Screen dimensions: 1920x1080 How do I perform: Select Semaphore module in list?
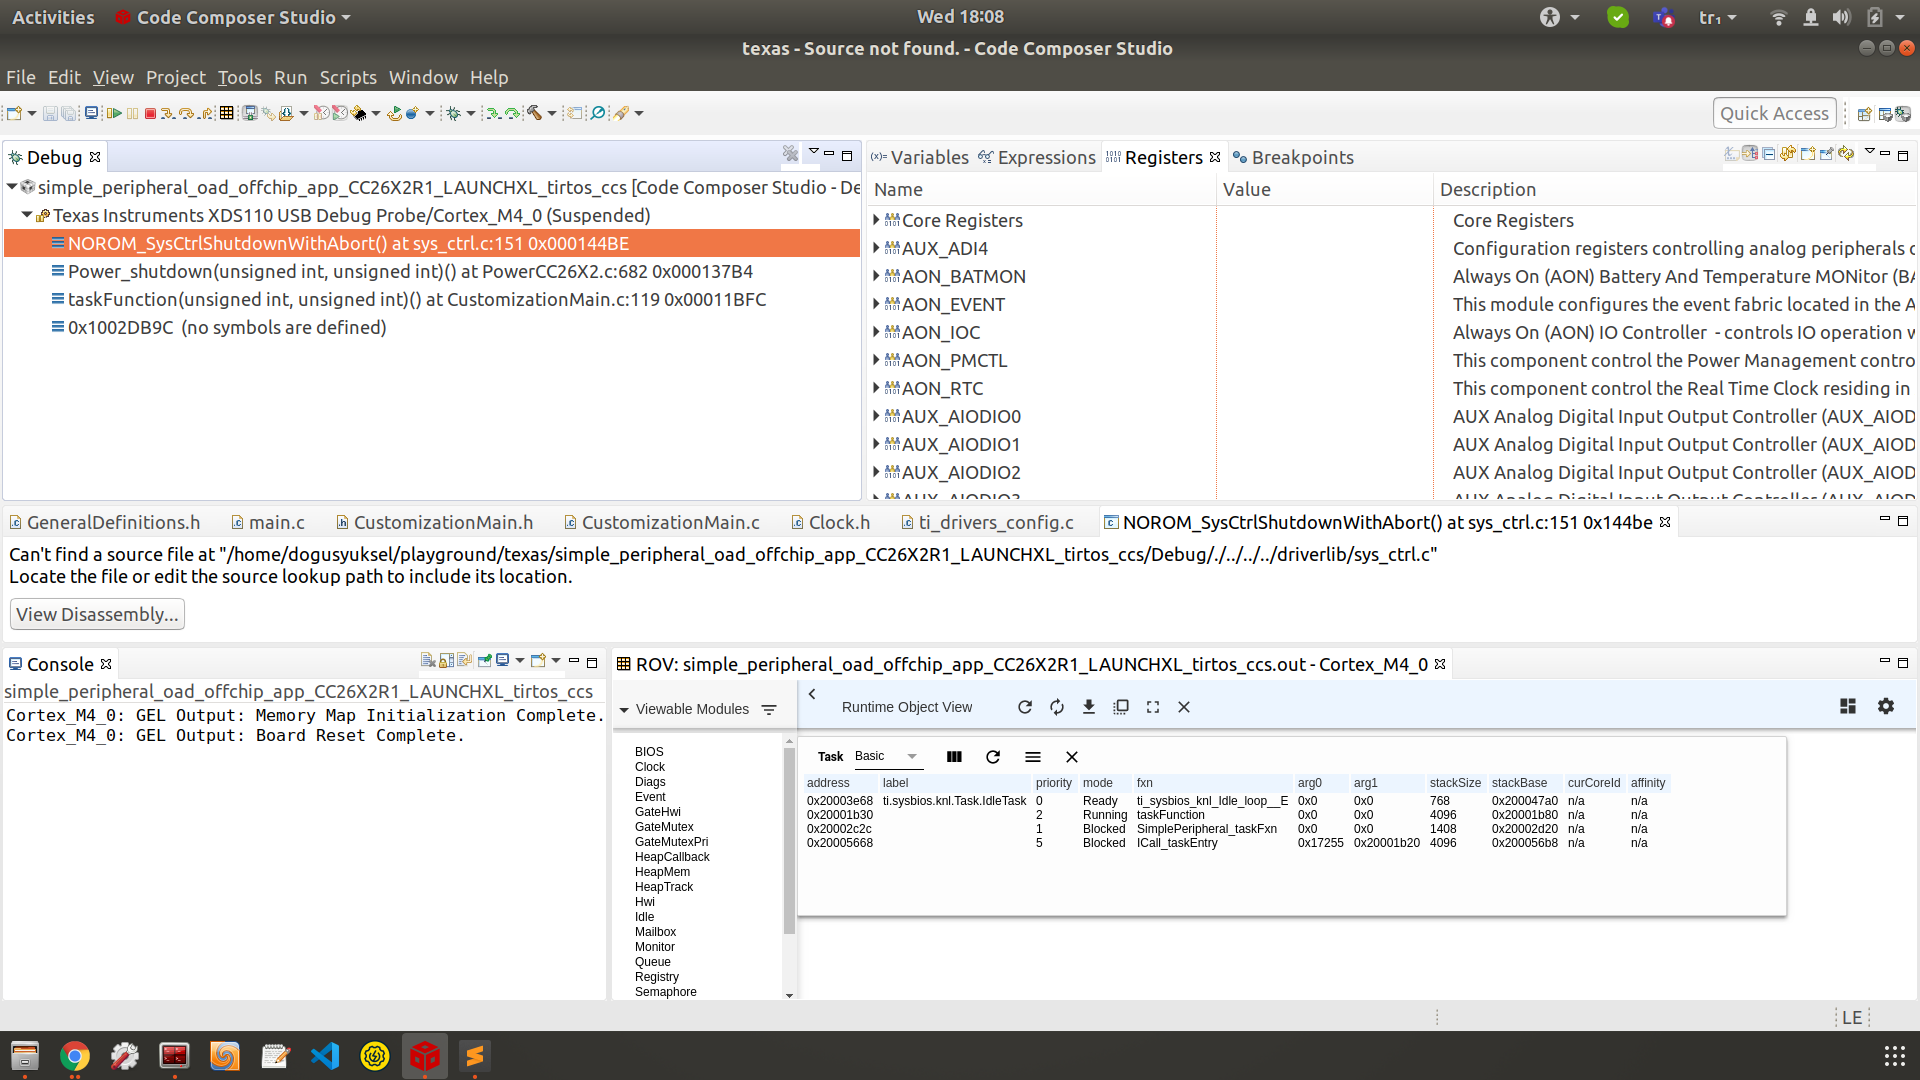tap(666, 992)
